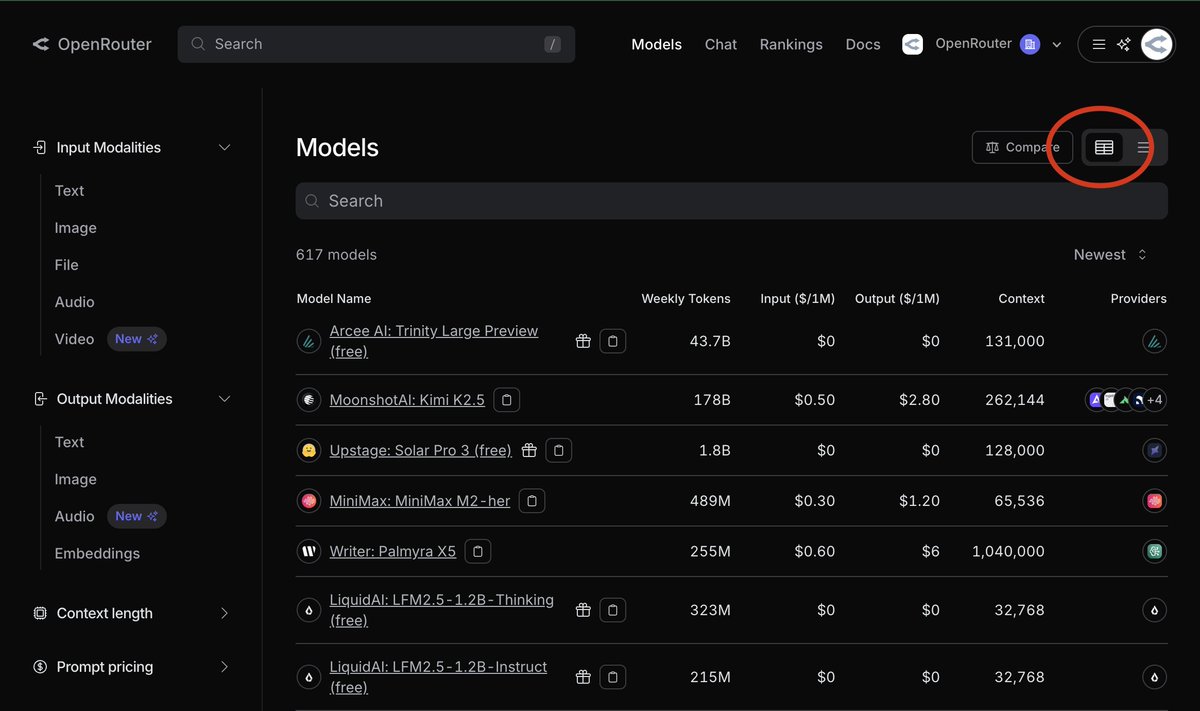Select Audio under Output Modalities
Screen dimensions: 1200x711
click(x=74, y=516)
